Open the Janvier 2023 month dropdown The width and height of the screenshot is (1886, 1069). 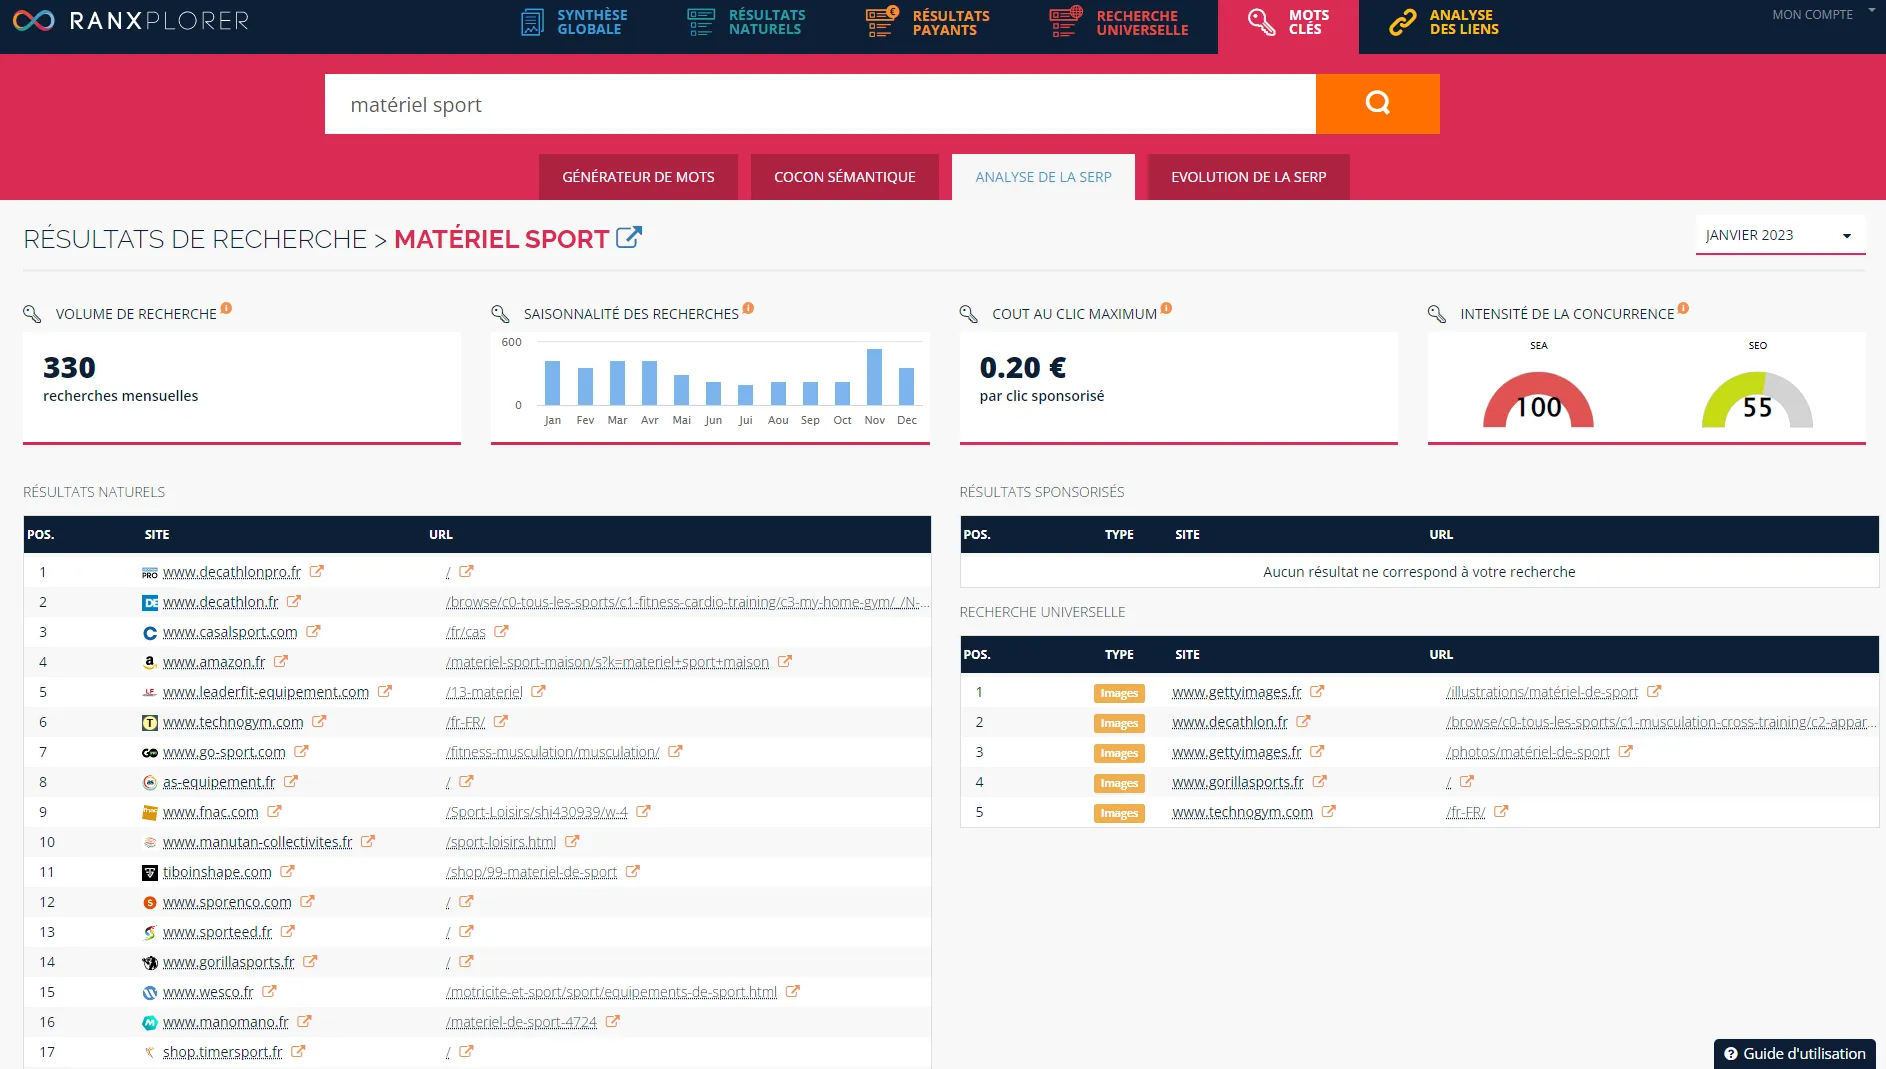pyautogui.click(x=1779, y=236)
